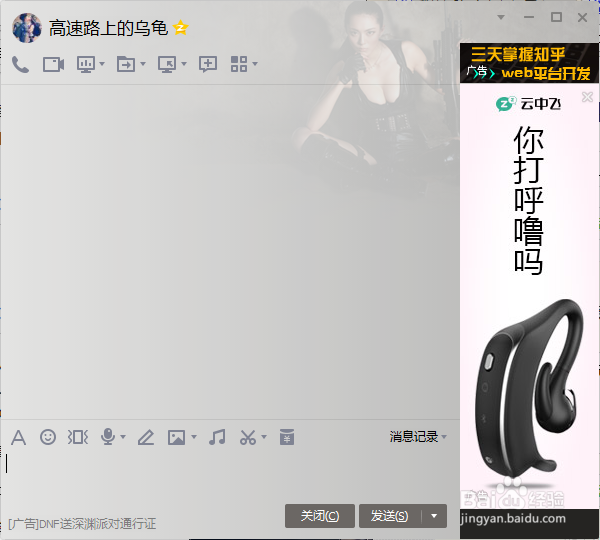
Task: Click into the message input box
Action: tap(230, 476)
